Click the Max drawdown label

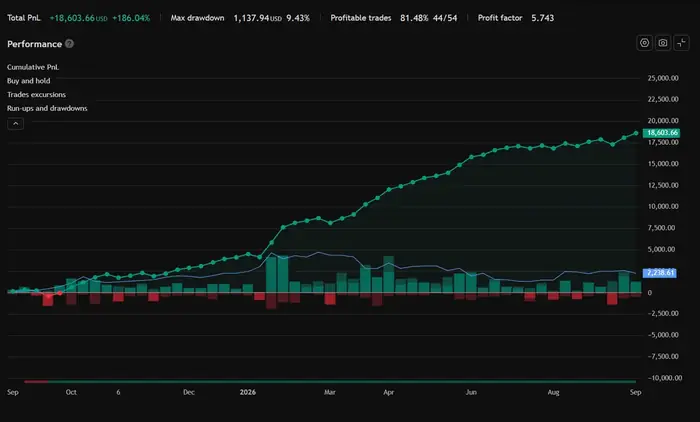coord(197,18)
